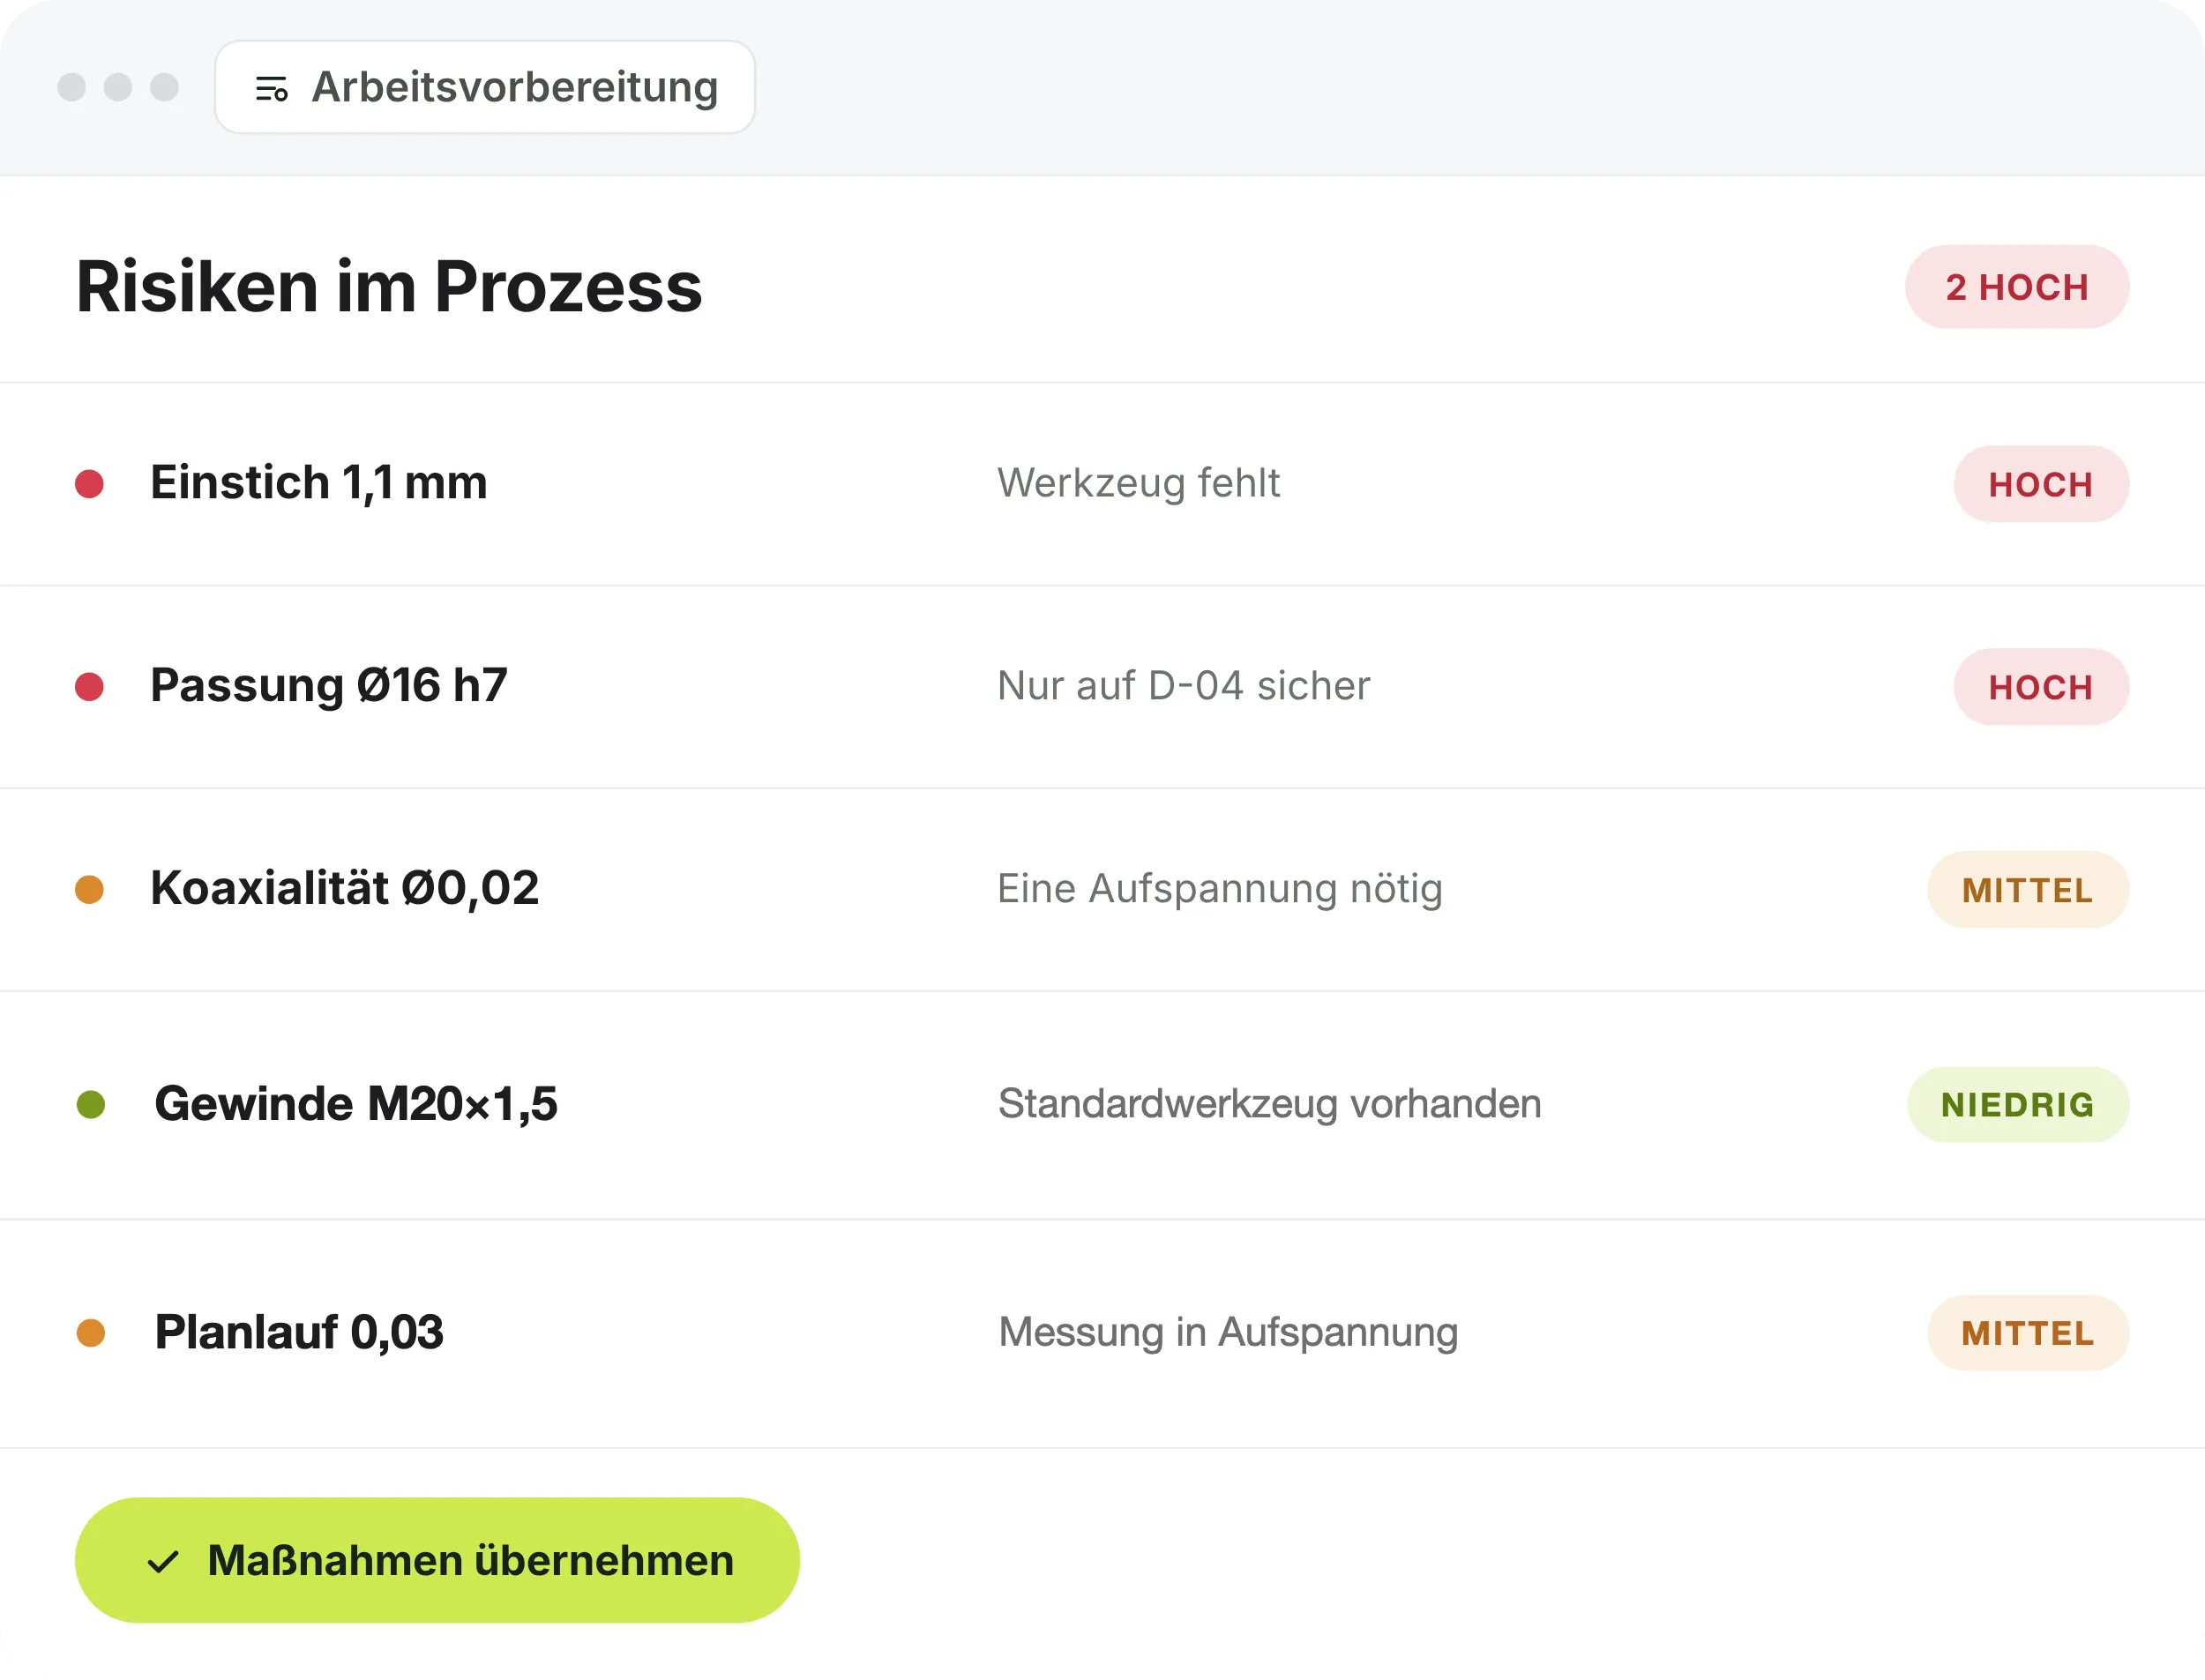
Task: Click the text Standardwerkzeug vorhanden
Action: point(1270,1104)
